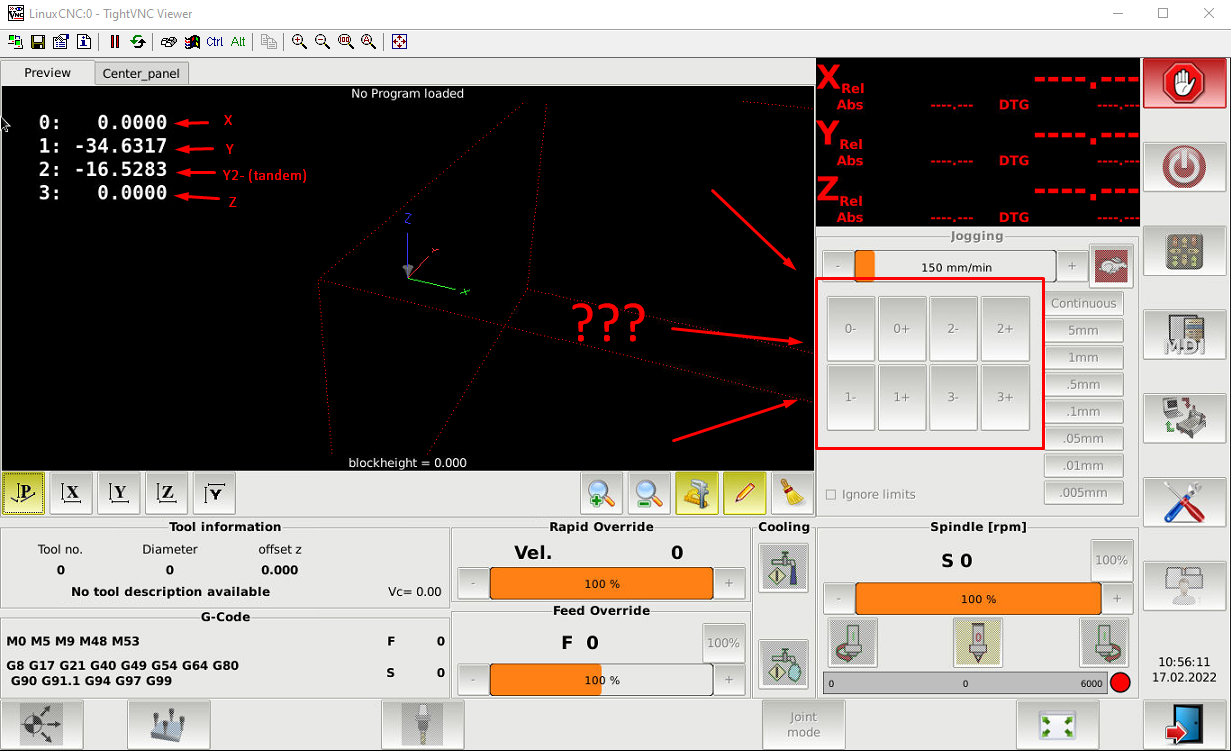The width and height of the screenshot is (1231, 751).
Task: Select the .5mm jog increment
Action: click(1083, 384)
